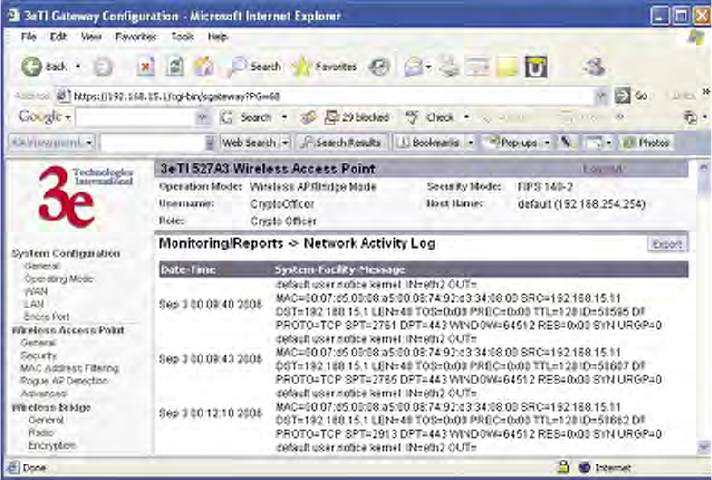Viewport: 712px width, 480px height.
Task: Open Encryption under Wireless Bridge
Action: [52, 445]
